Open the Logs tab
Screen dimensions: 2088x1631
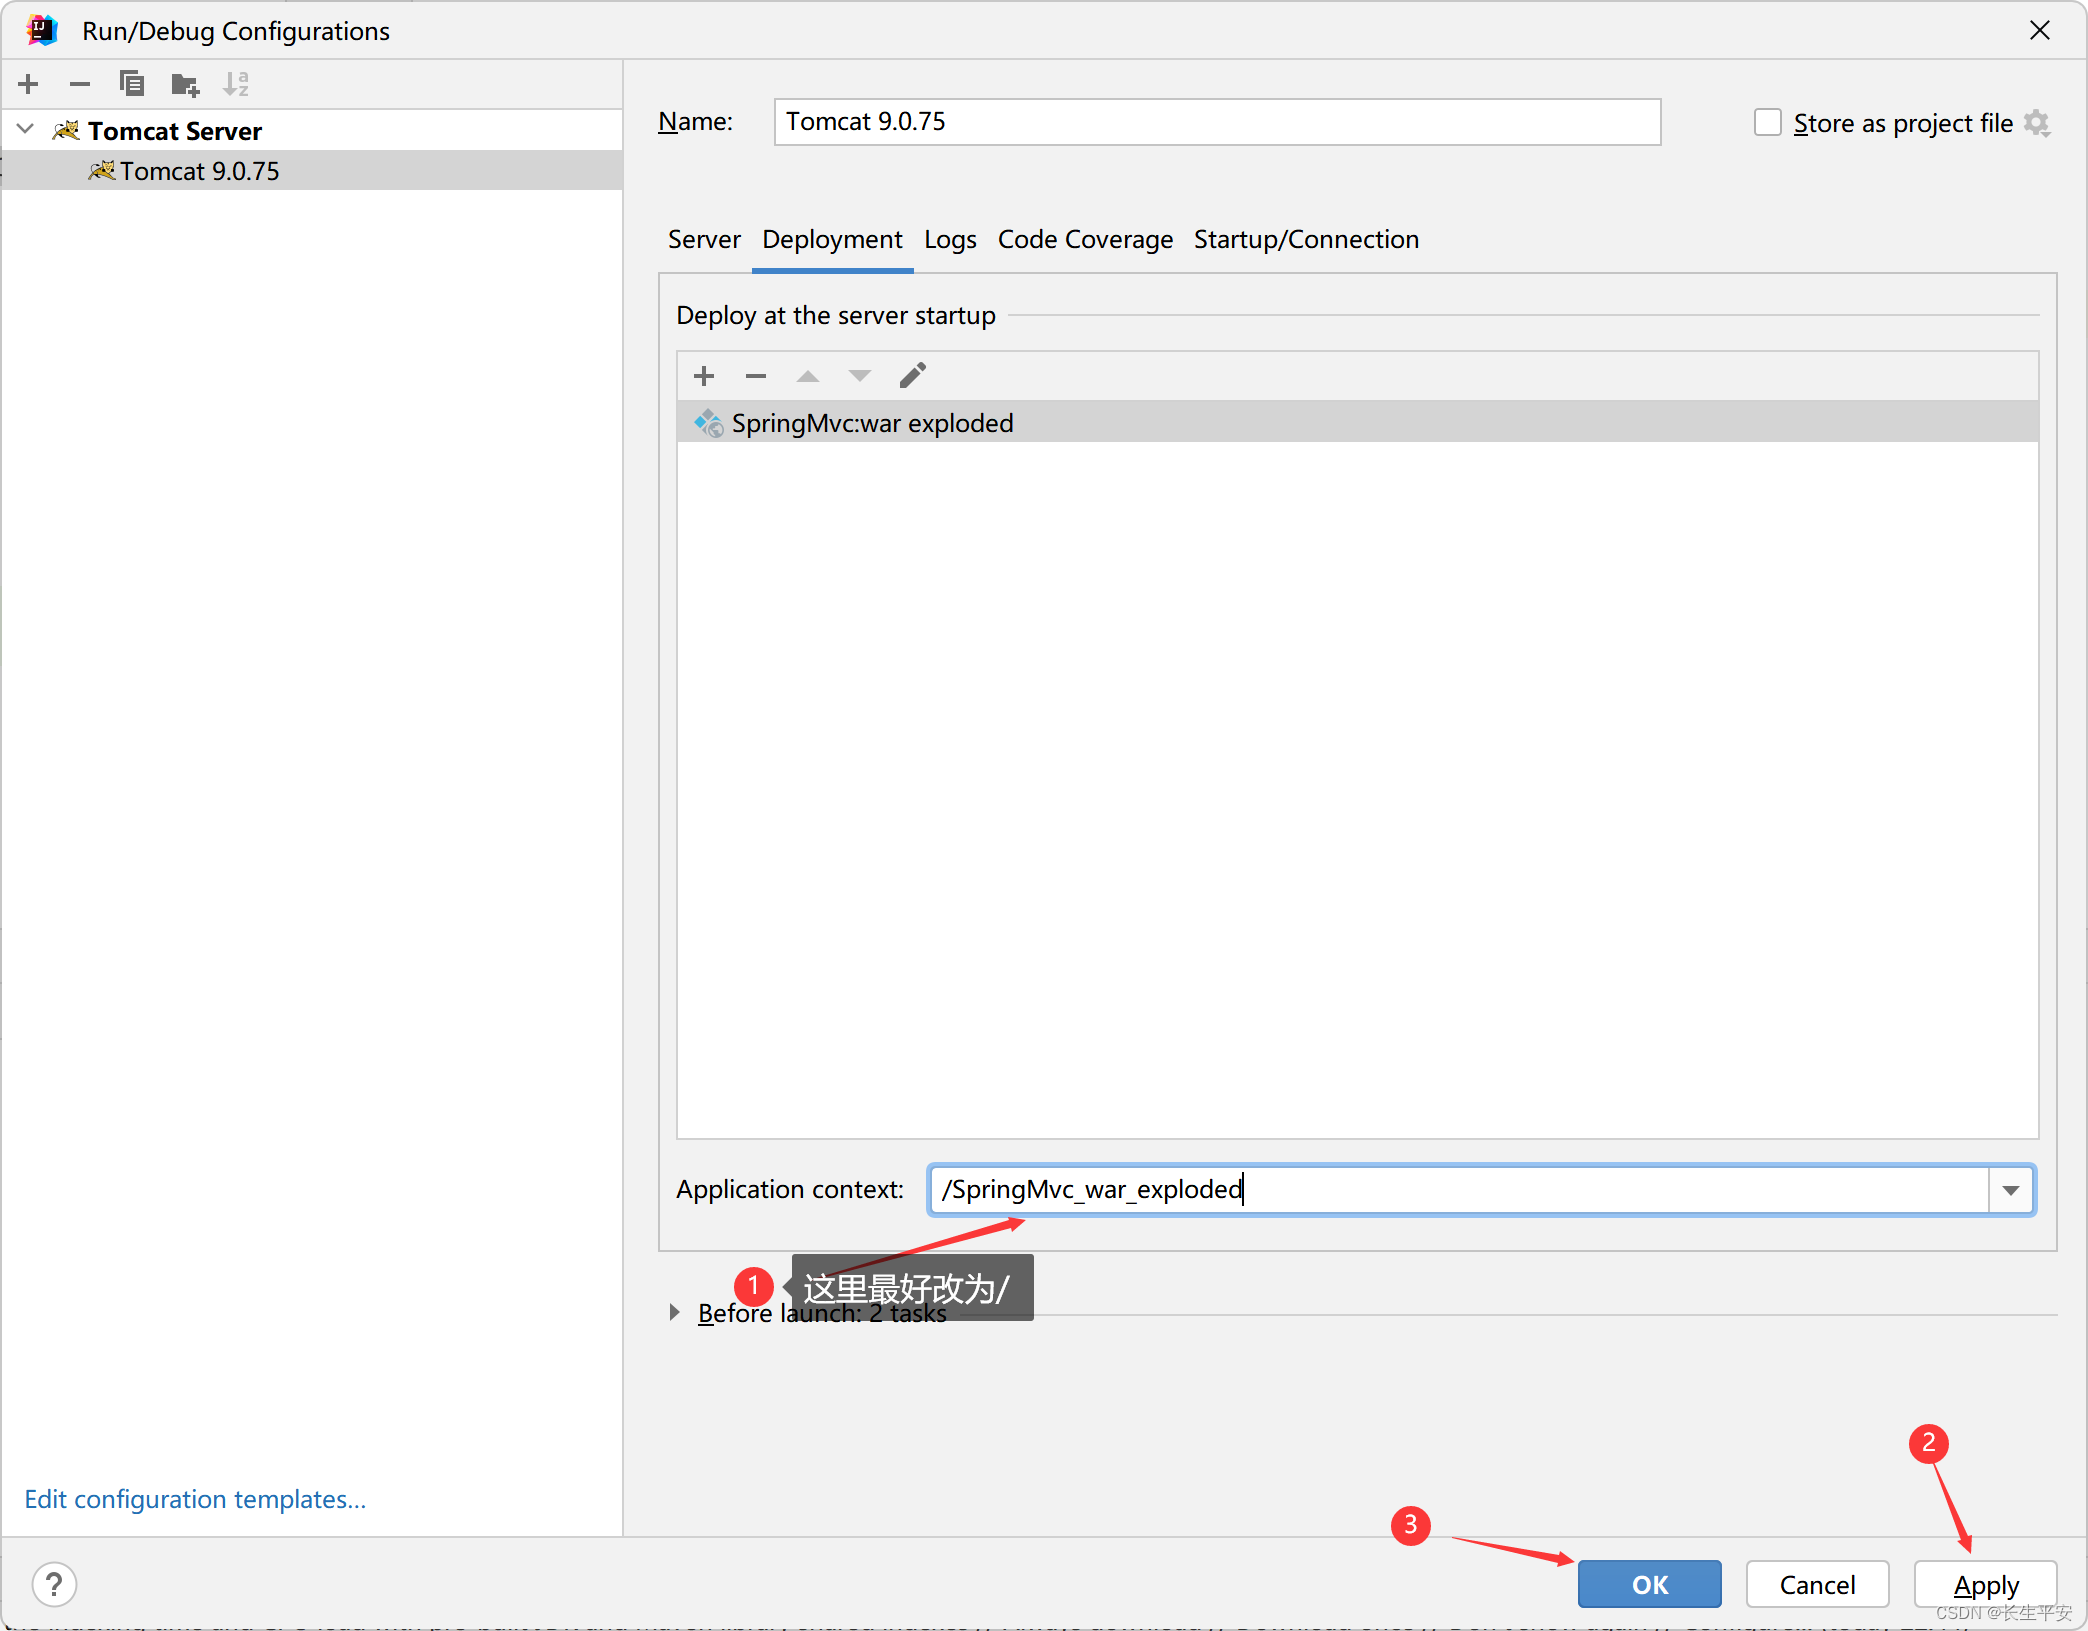(x=950, y=240)
